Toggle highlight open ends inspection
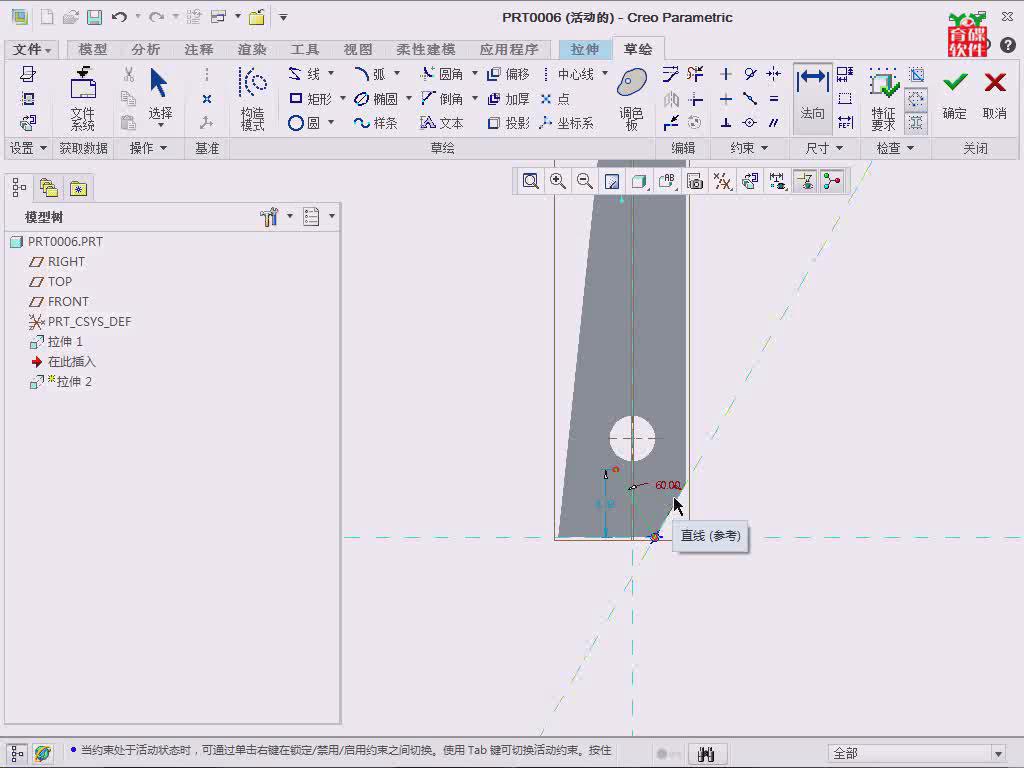This screenshot has width=1024, height=768. coord(916,99)
